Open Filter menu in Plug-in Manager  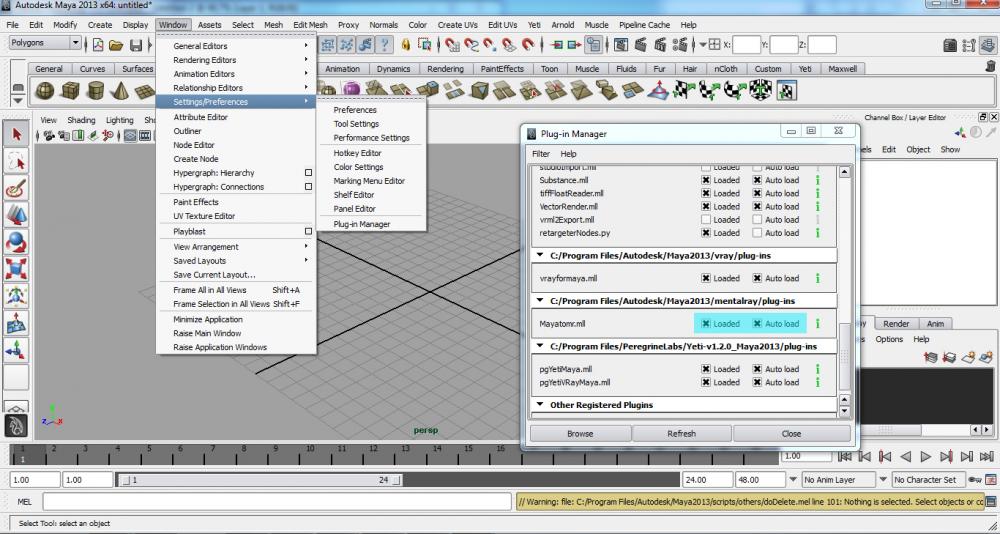(541, 154)
